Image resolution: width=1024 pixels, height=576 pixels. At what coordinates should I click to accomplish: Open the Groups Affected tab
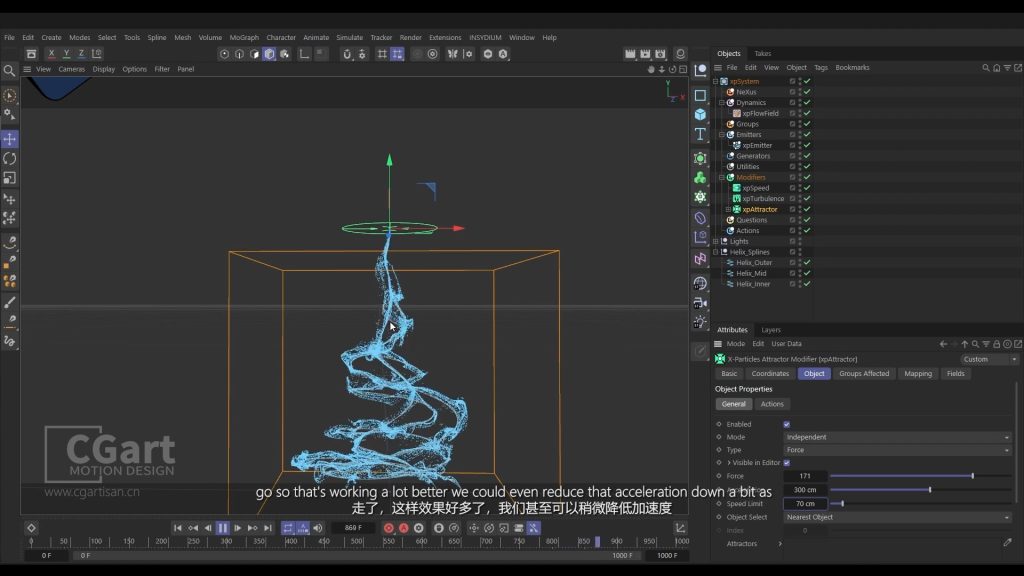[864, 374]
